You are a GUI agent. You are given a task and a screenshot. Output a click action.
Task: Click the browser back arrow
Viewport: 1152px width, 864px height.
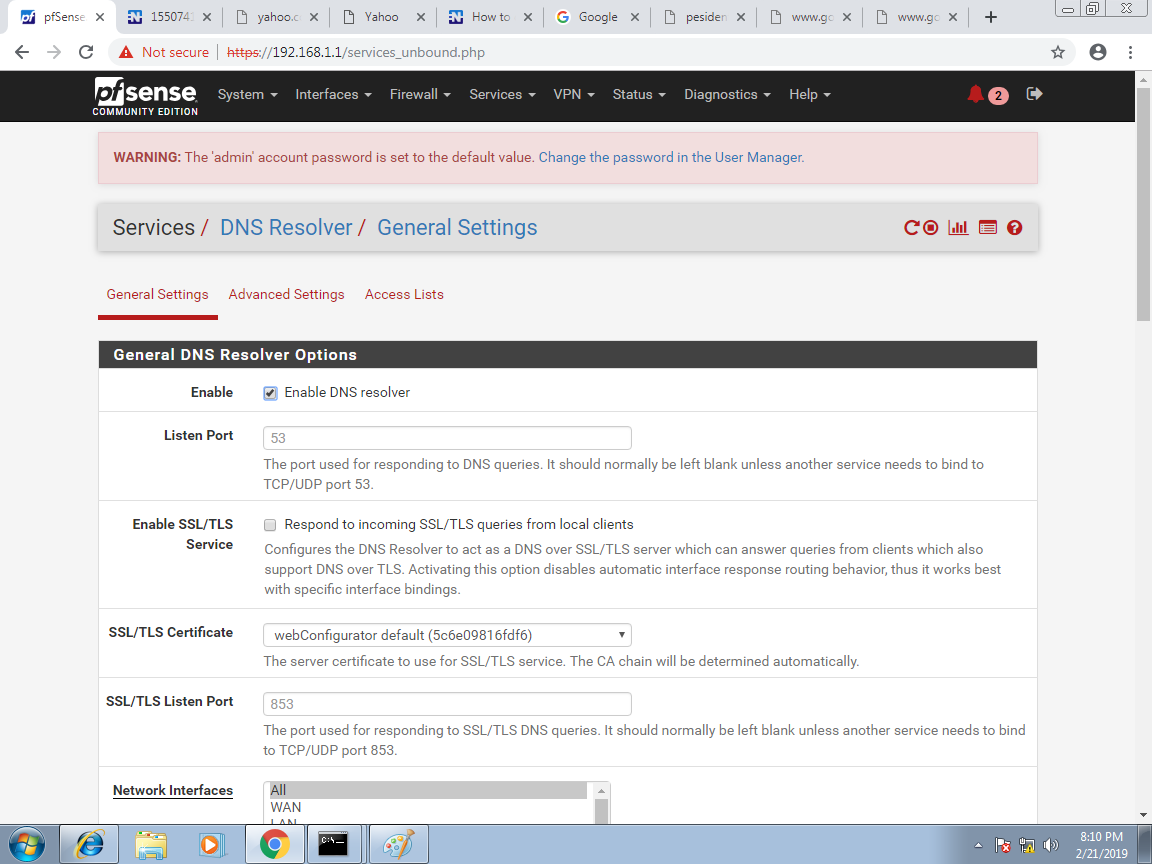pyautogui.click(x=22, y=52)
